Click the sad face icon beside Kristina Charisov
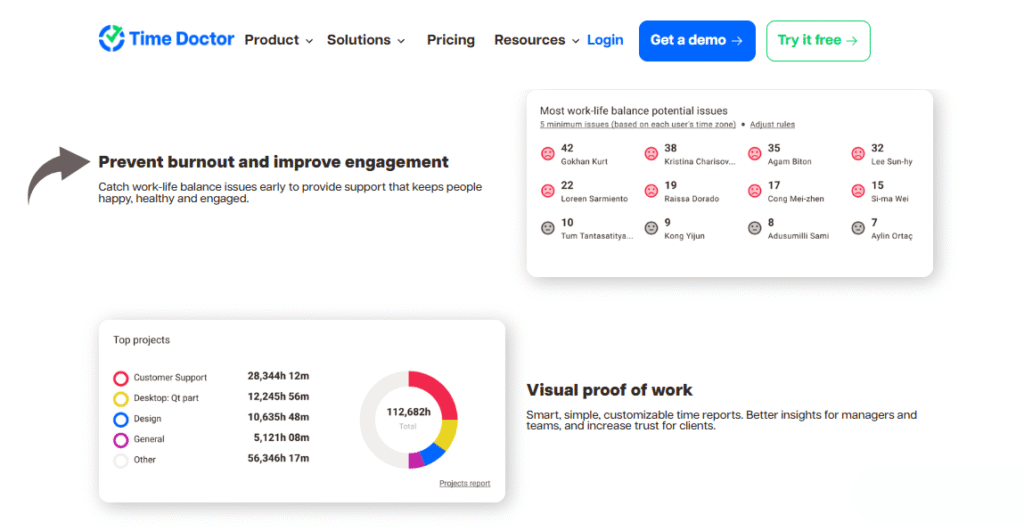This screenshot has height=531, width=1024. pos(651,154)
